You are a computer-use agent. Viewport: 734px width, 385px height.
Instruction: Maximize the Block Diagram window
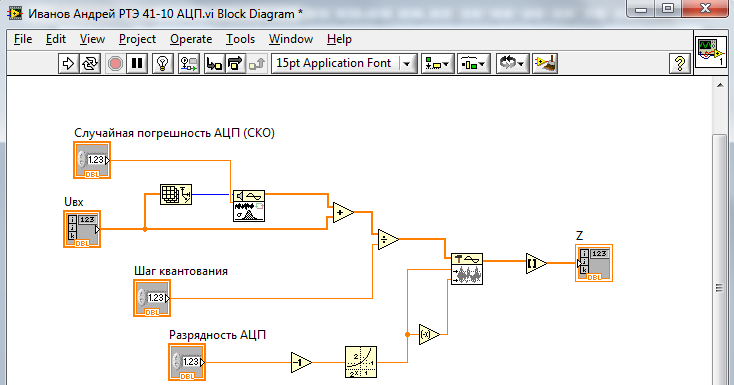(x=668, y=9)
